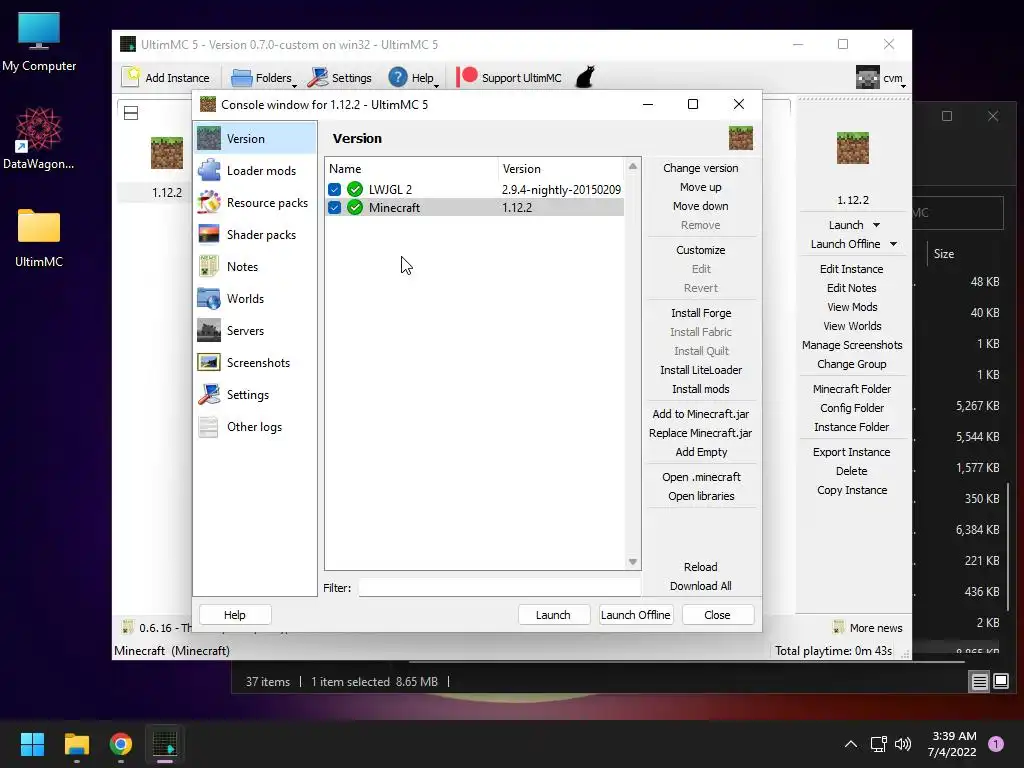
Task: Open the Notes page
Action: click(255, 266)
